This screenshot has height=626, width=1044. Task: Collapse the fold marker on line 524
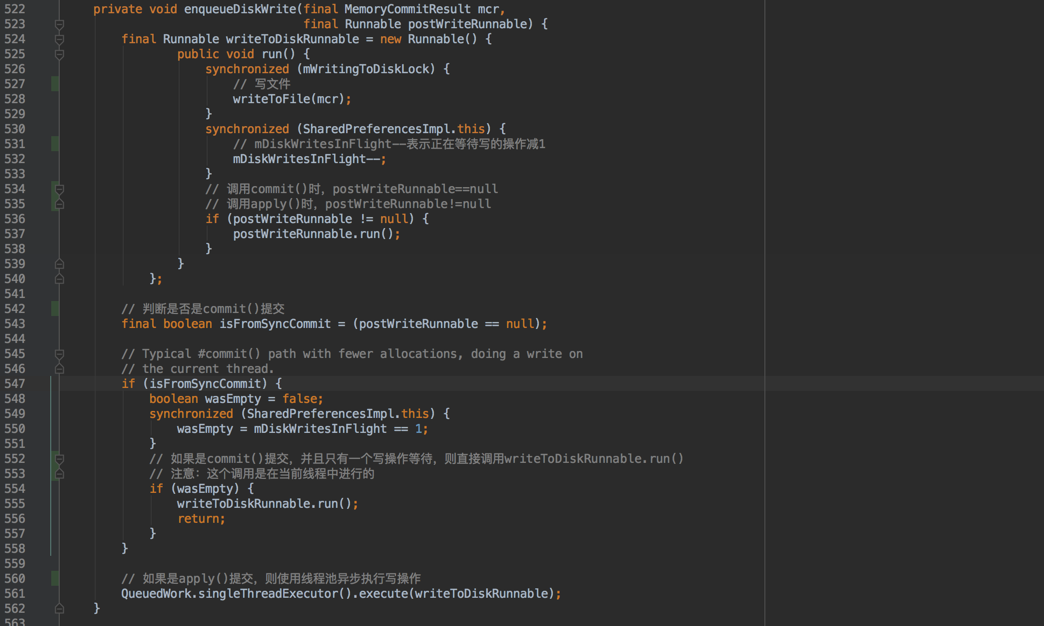click(x=59, y=39)
